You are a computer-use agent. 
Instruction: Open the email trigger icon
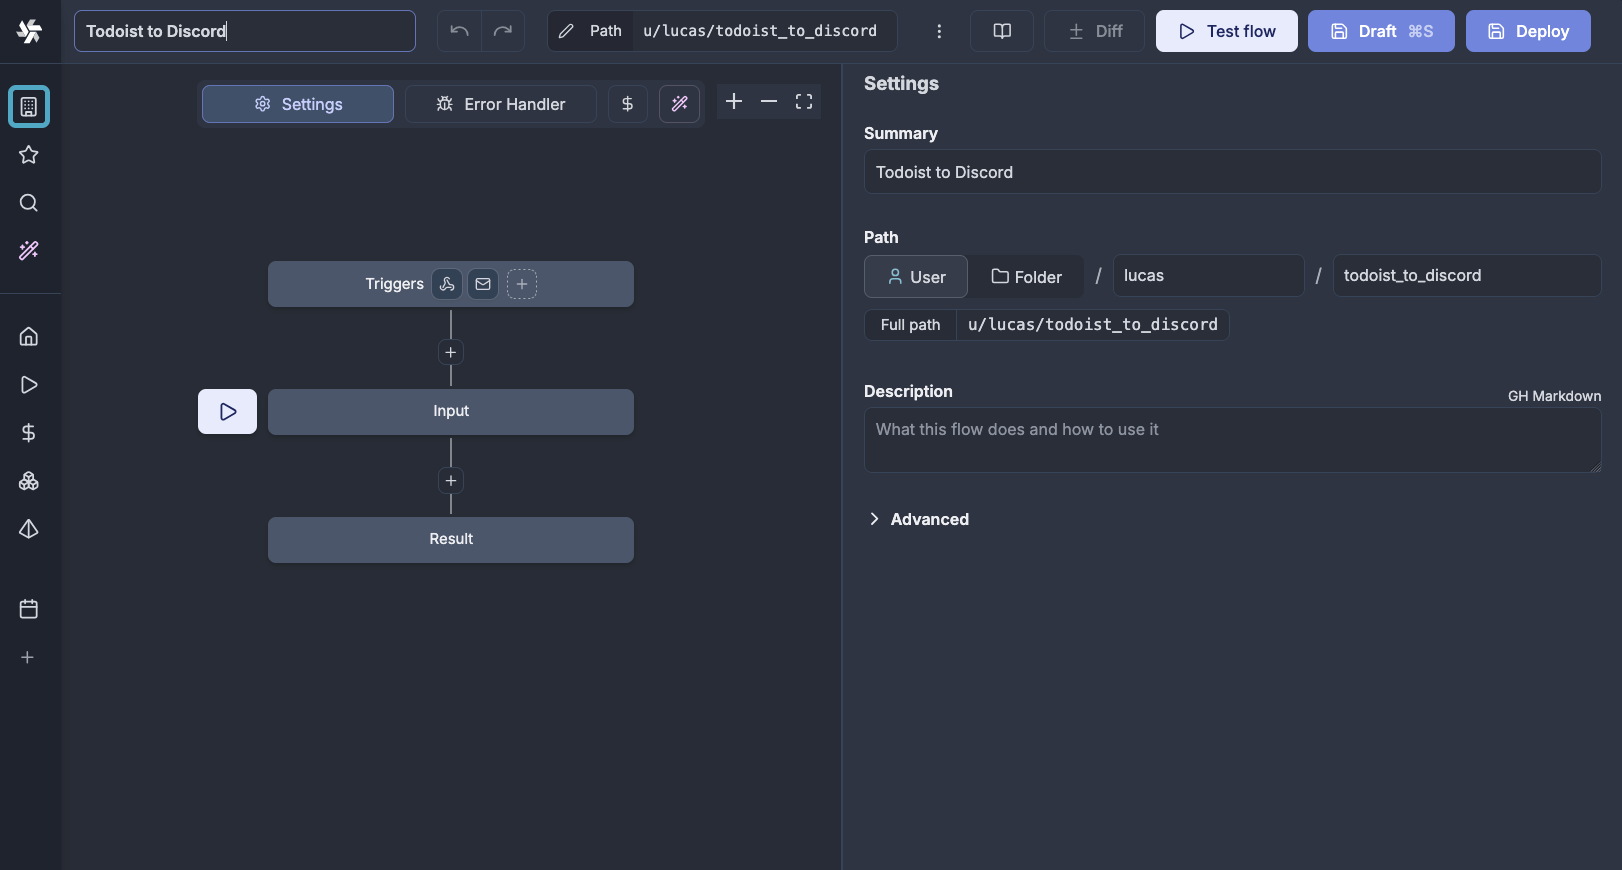(x=483, y=284)
